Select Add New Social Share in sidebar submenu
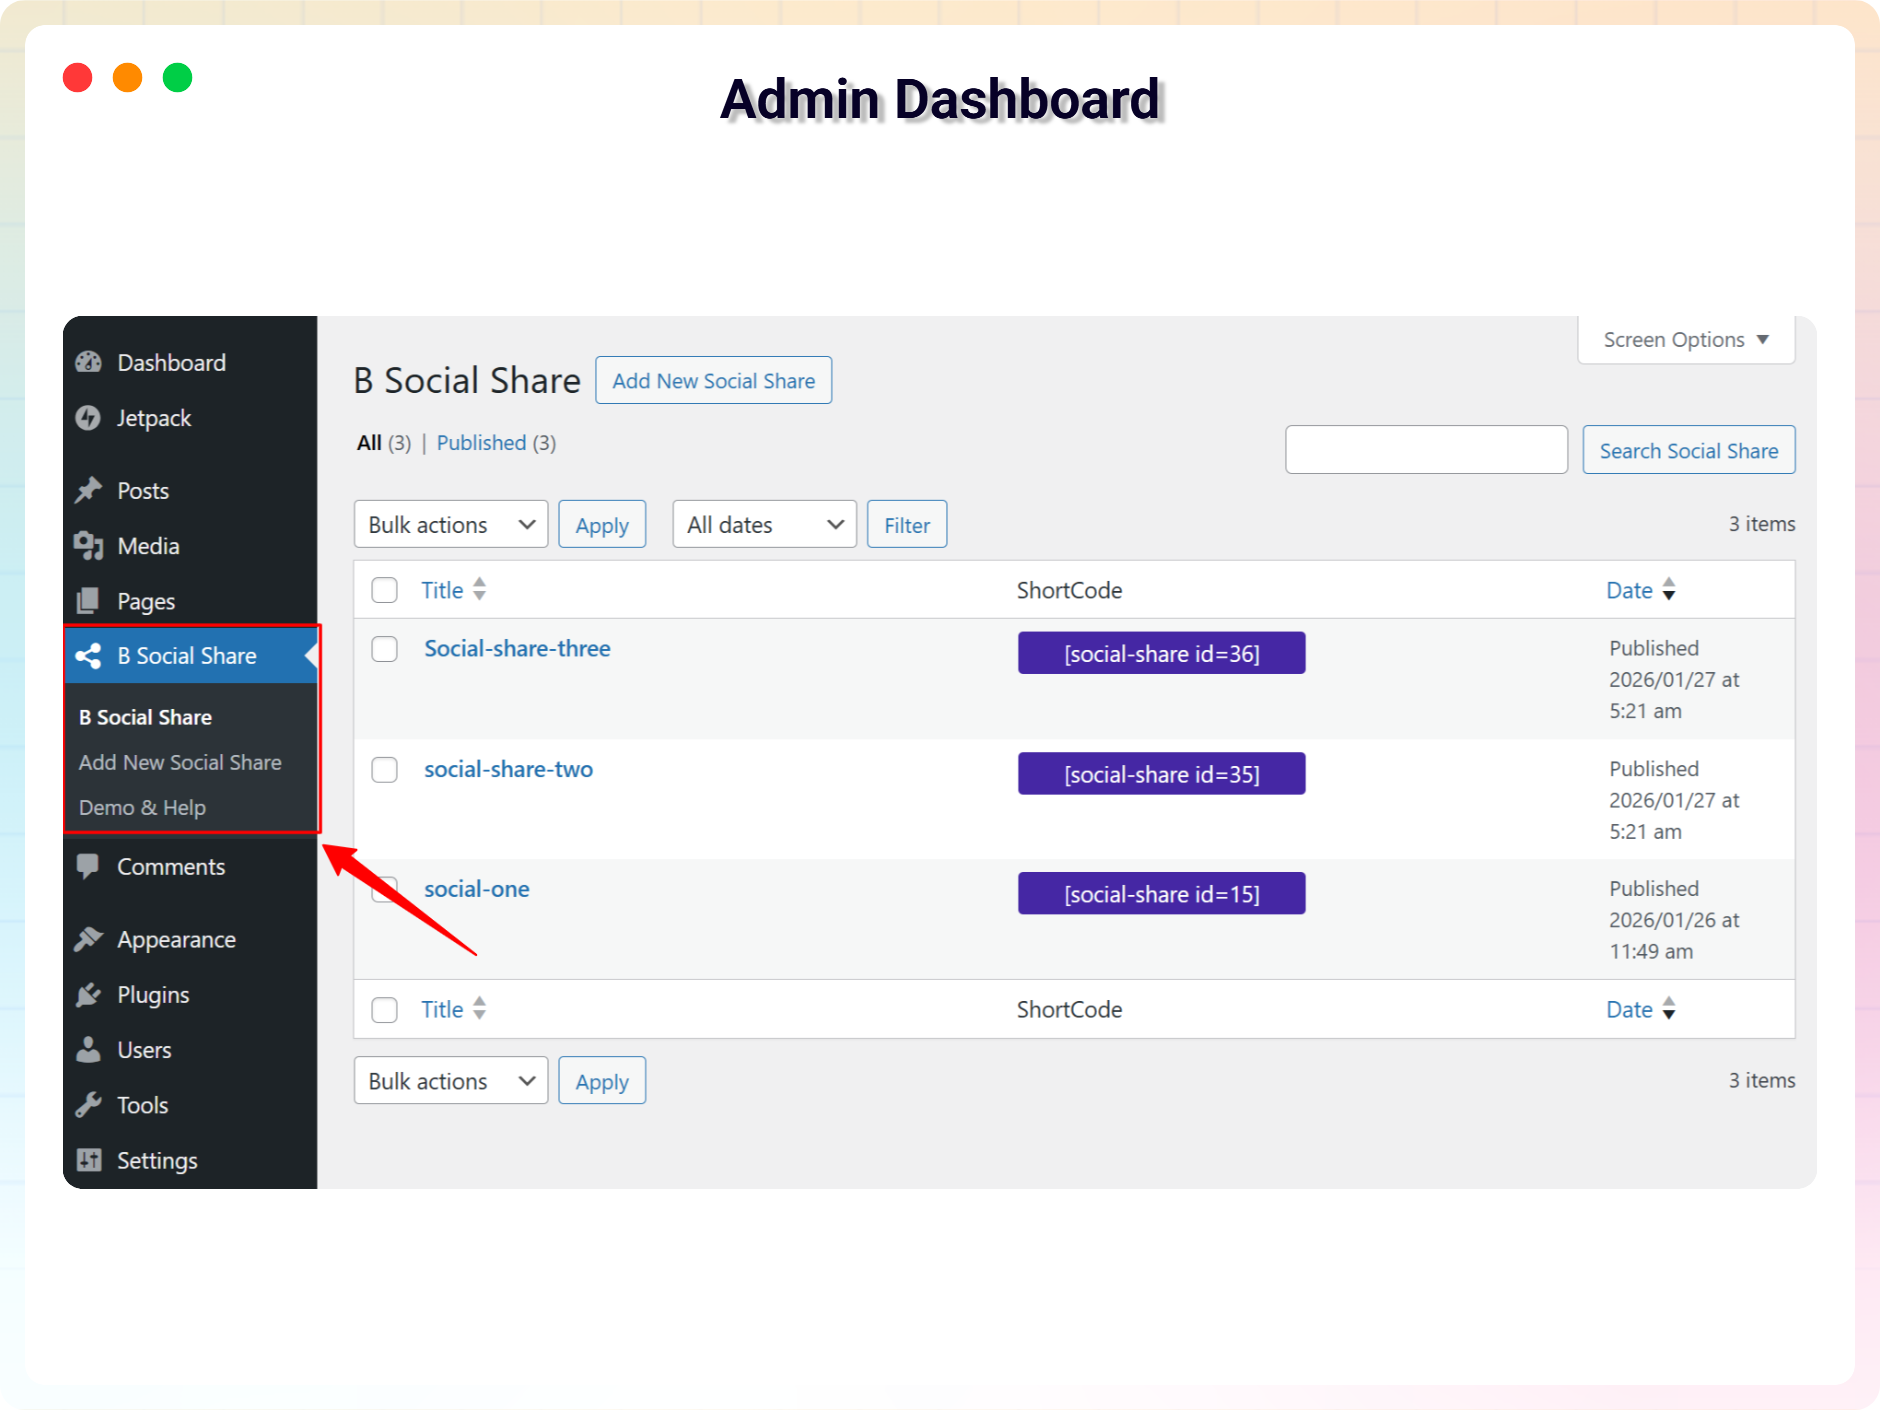This screenshot has height=1410, width=1880. pyautogui.click(x=180, y=762)
